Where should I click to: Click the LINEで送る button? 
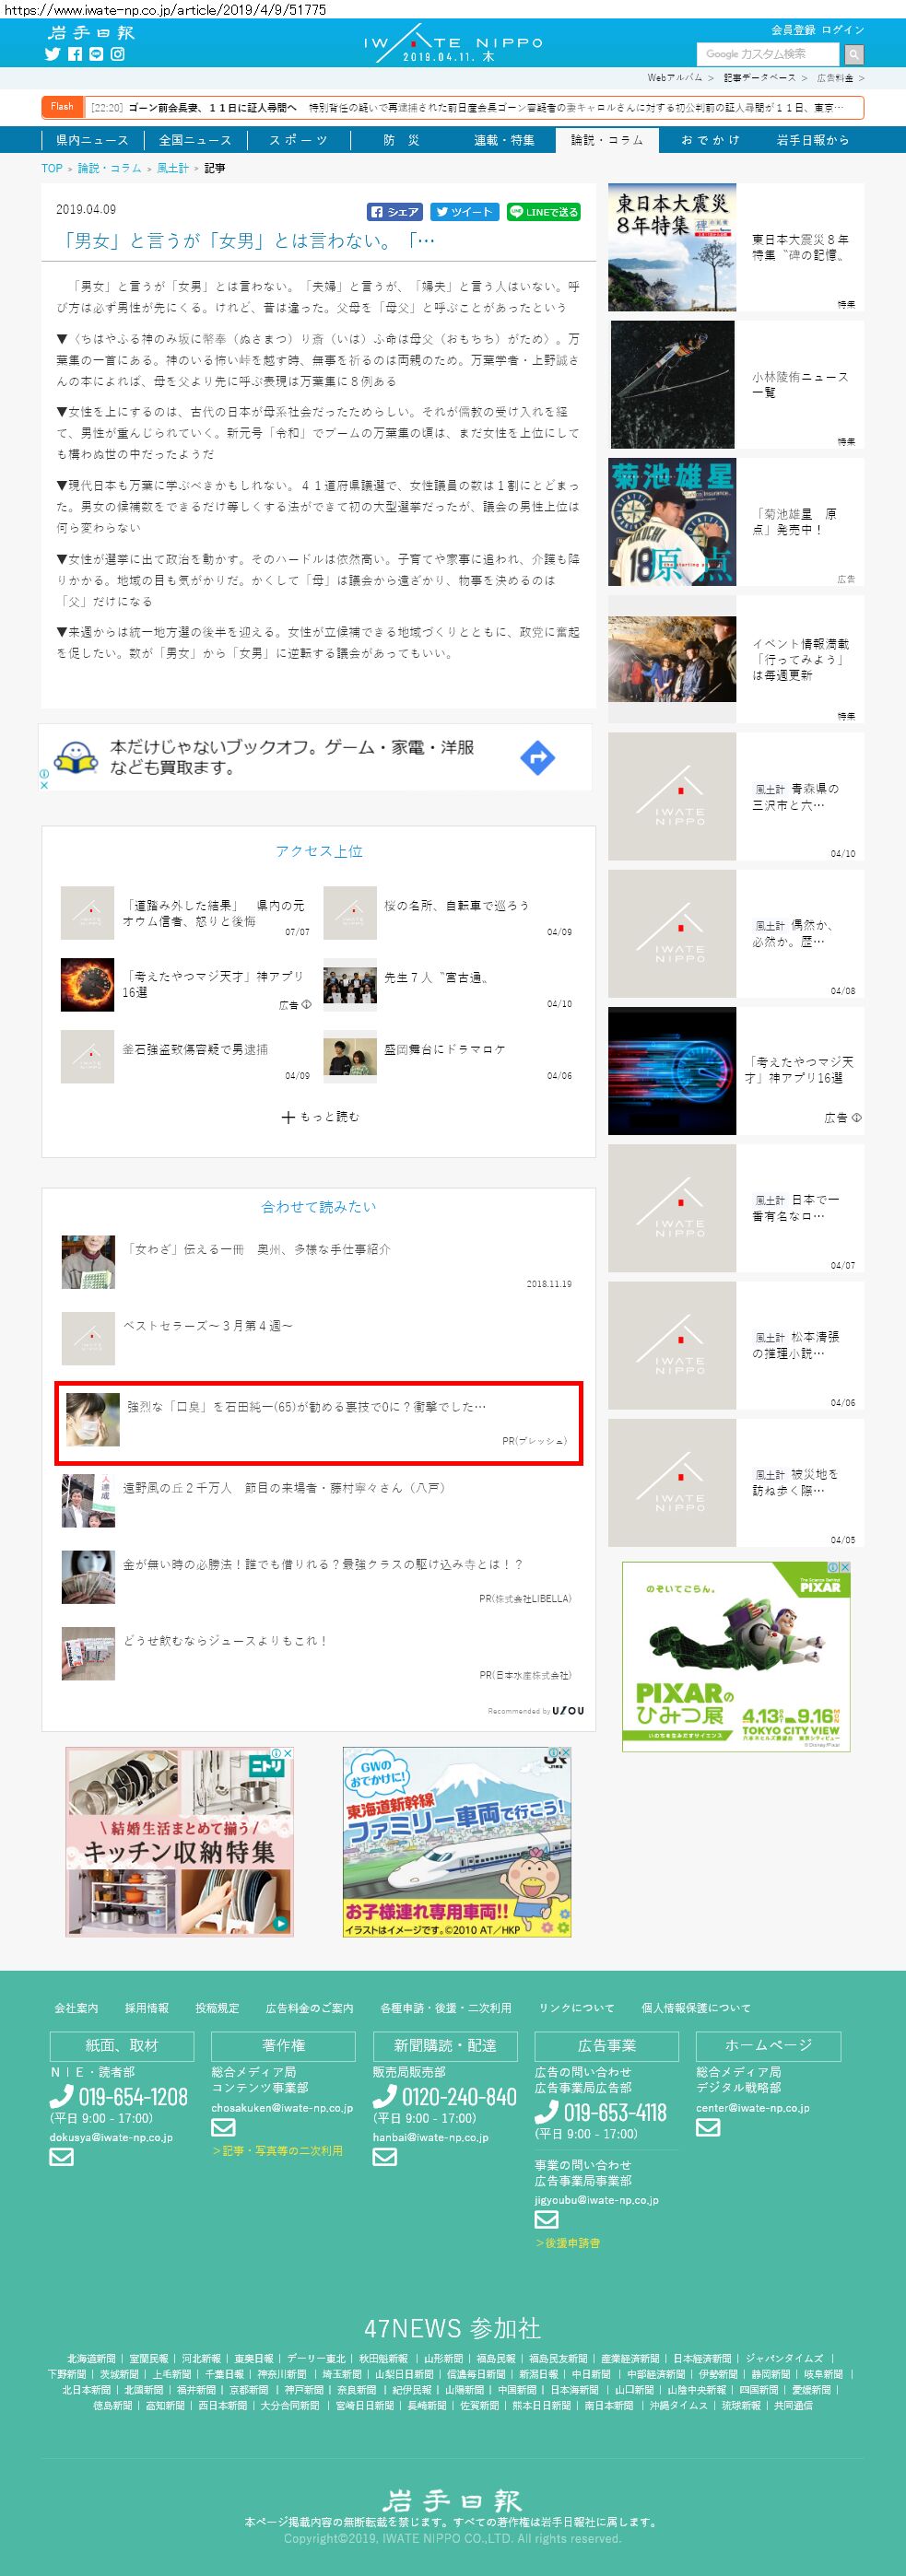coord(543,212)
